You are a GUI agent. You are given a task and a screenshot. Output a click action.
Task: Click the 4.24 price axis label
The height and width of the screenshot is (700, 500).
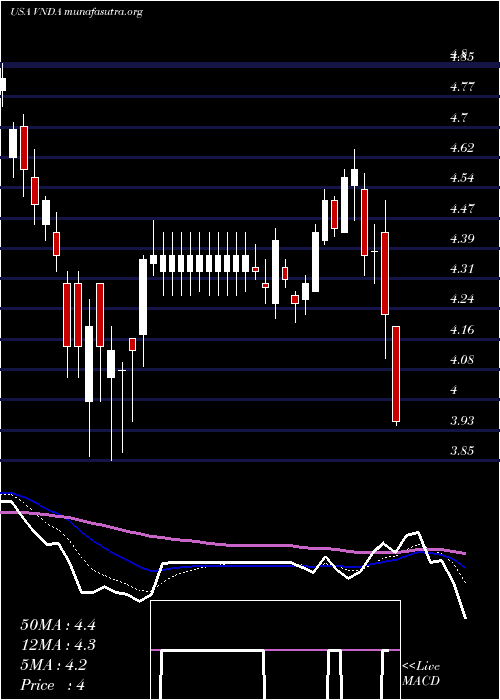[x=462, y=299]
